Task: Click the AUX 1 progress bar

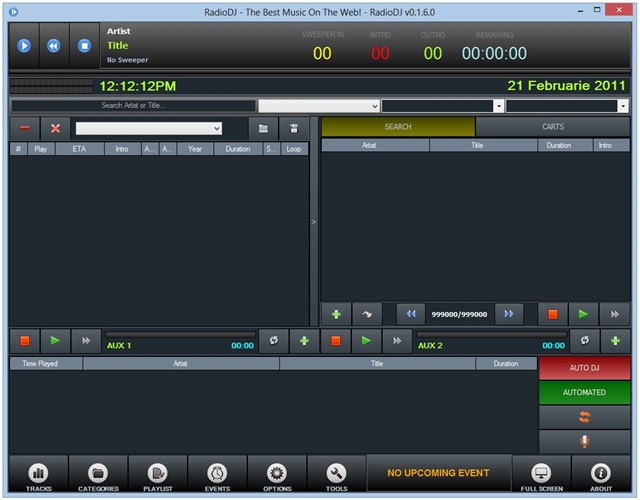Action: (x=180, y=334)
